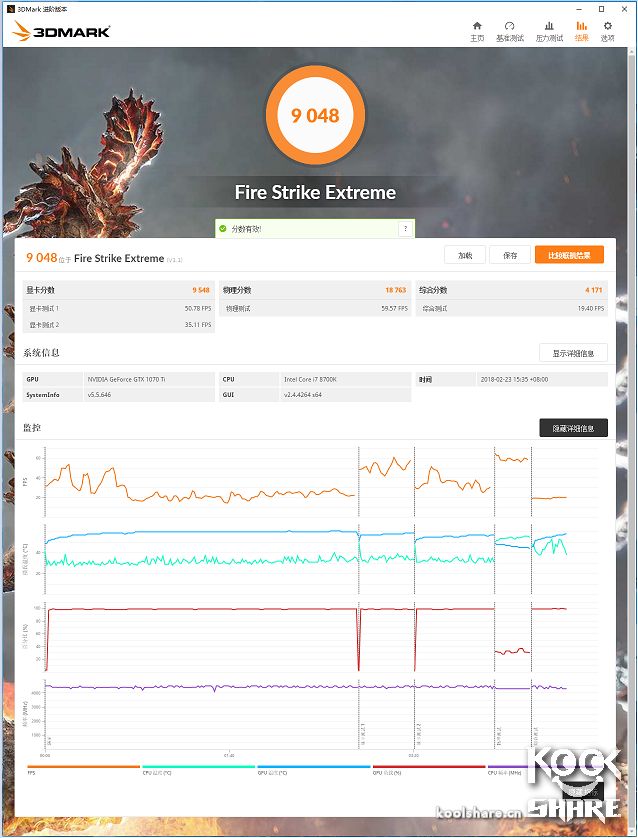Screen dimensions: 638x838
Task: Click the physics score value 18 763
Action: click(395, 290)
